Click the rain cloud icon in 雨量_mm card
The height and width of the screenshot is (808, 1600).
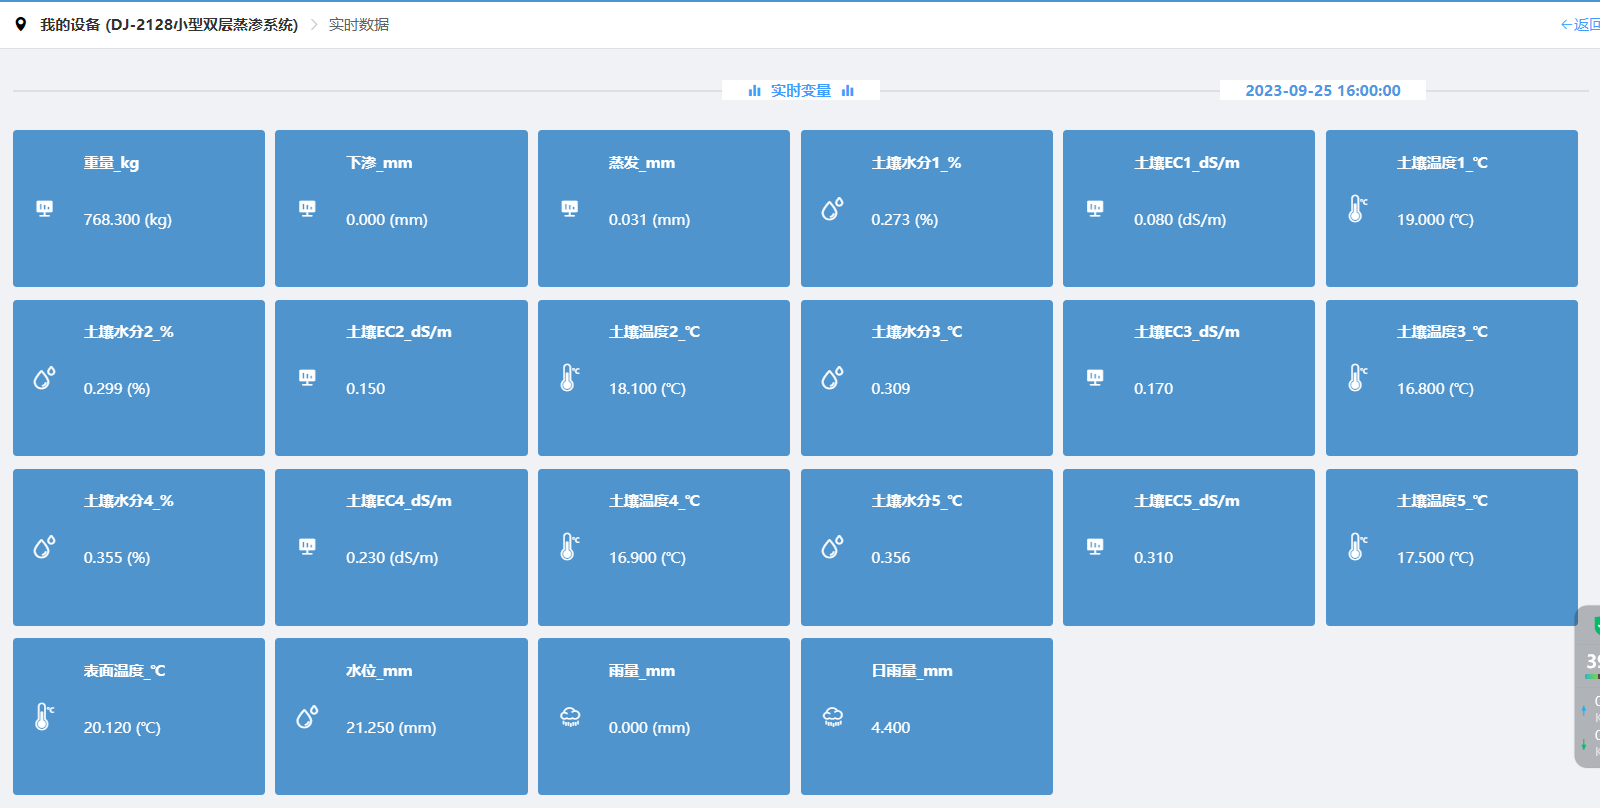570,716
